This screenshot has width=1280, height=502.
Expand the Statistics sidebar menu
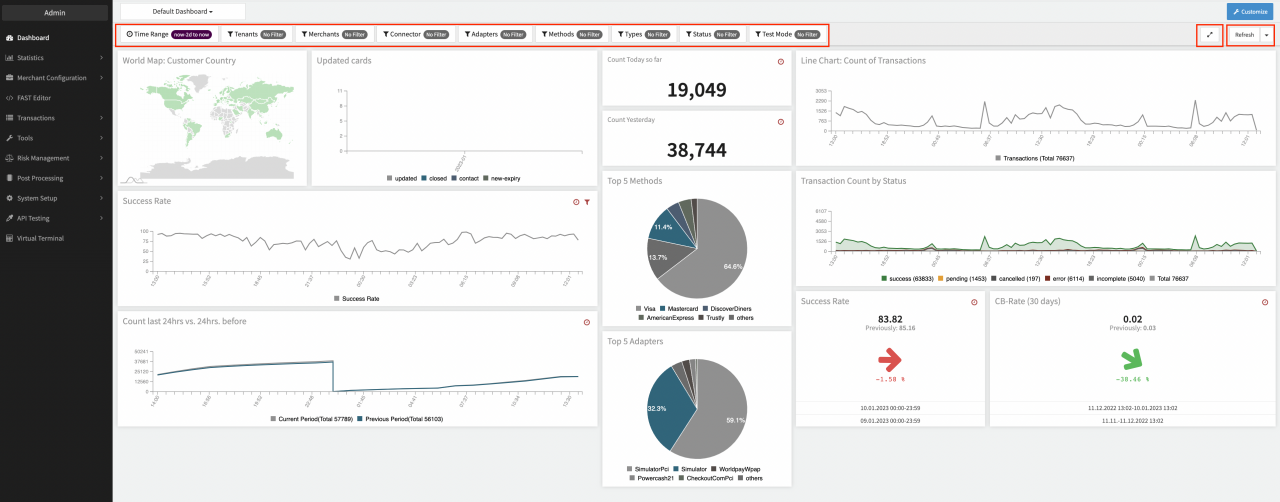[x=30, y=58]
